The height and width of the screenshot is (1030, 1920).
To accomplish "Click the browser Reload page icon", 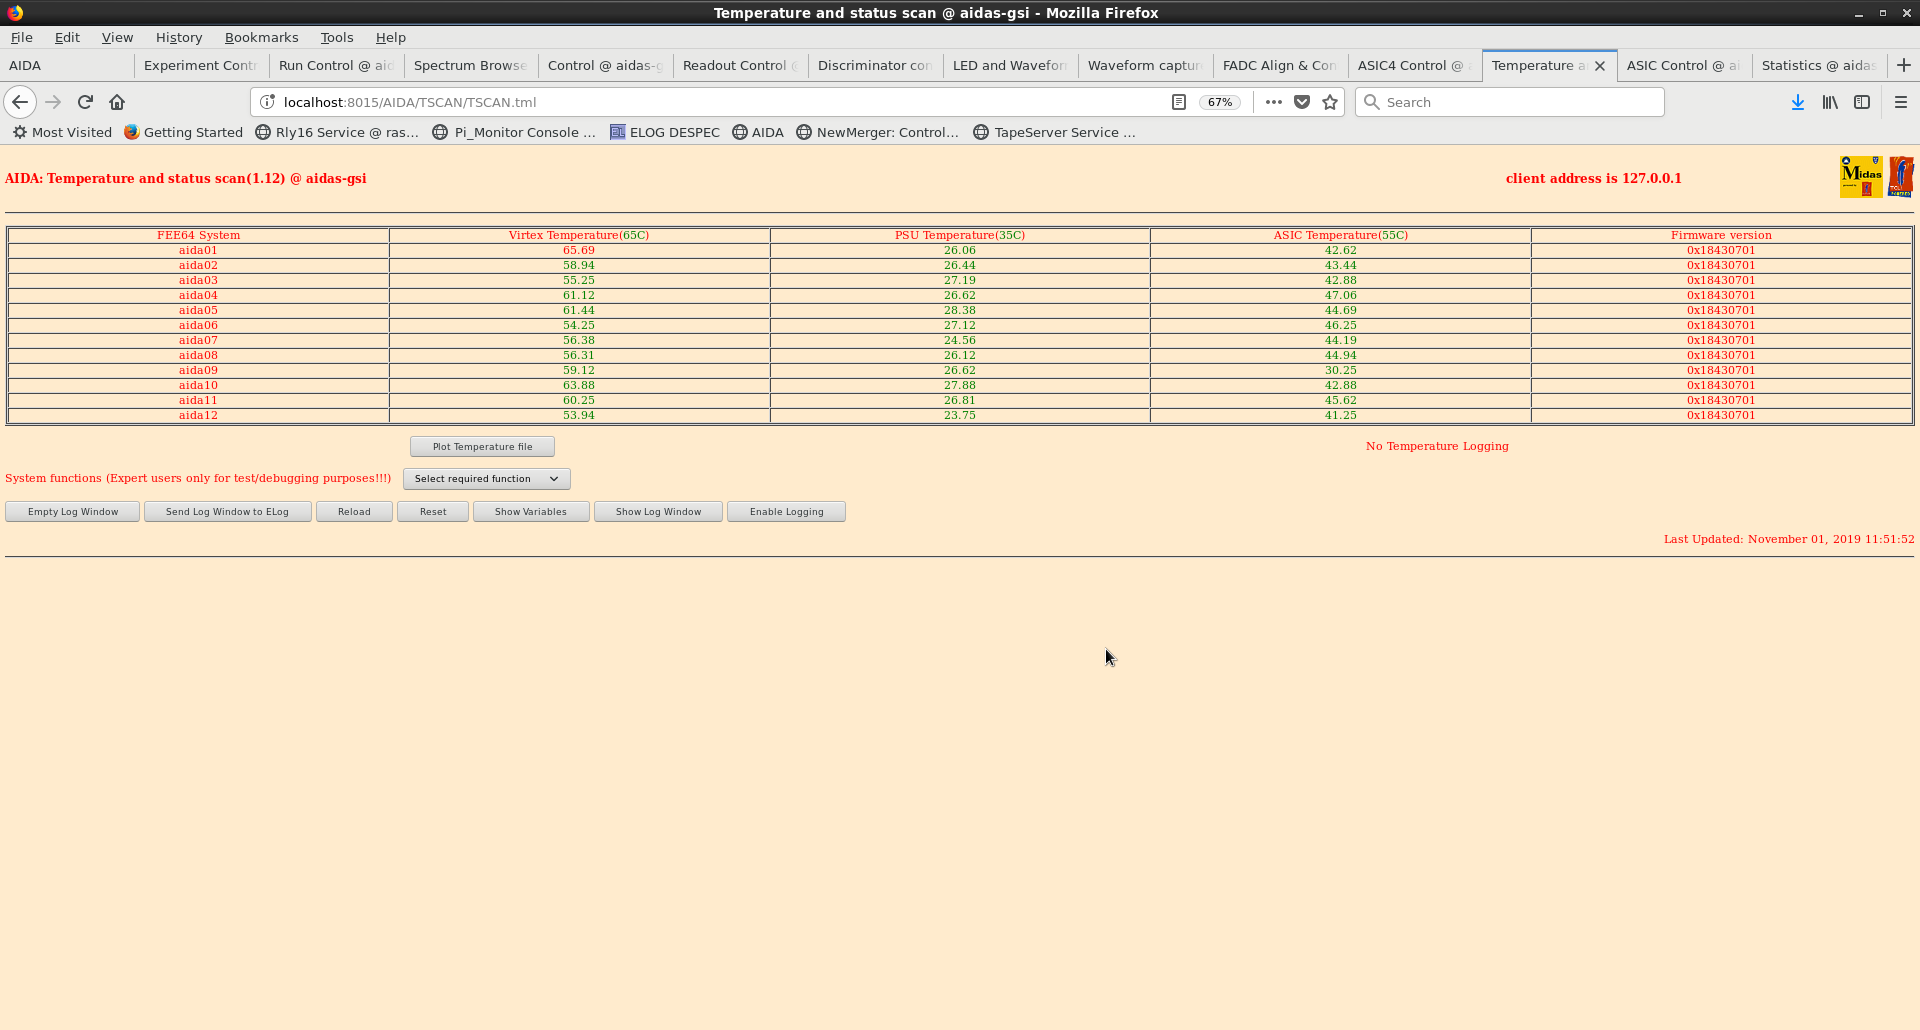I will [85, 102].
